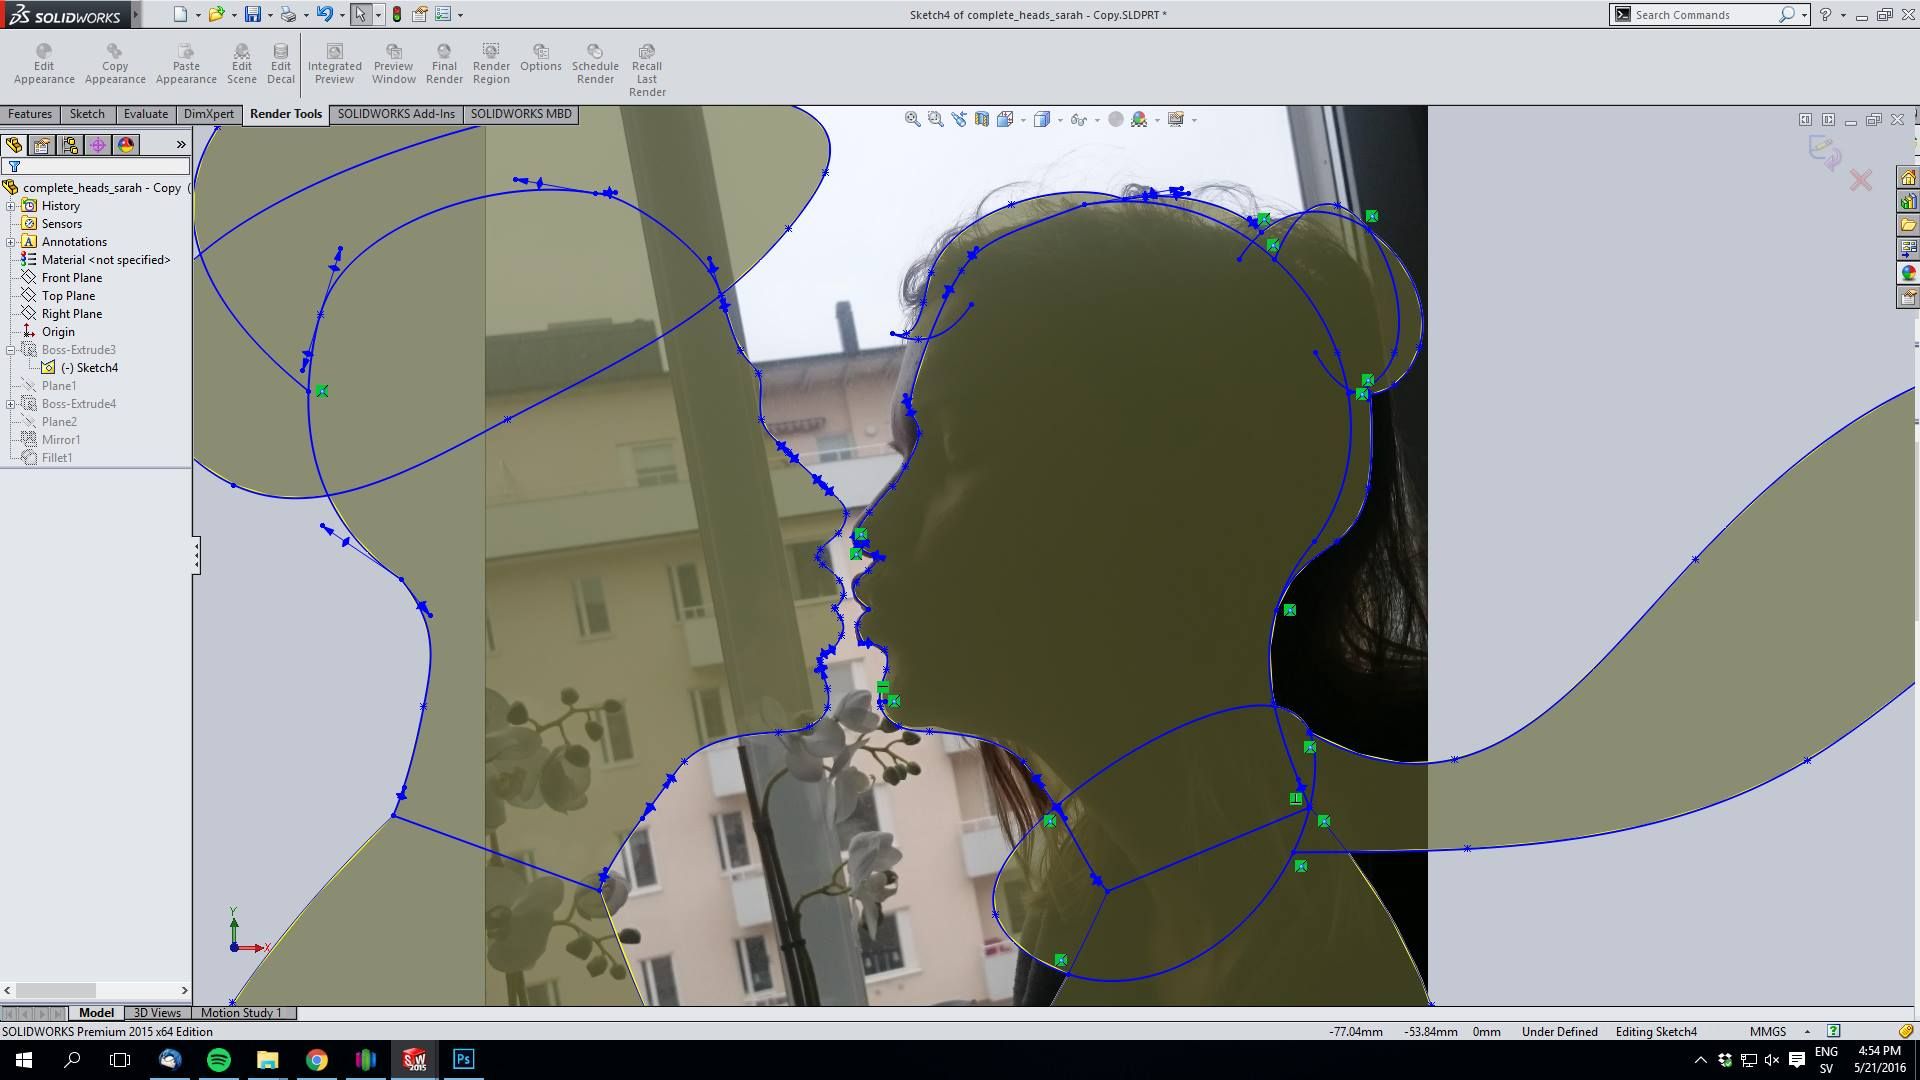Open the Display Style dropdown arrow
The height and width of the screenshot is (1080, 1920).
[x=1060, y=120]
